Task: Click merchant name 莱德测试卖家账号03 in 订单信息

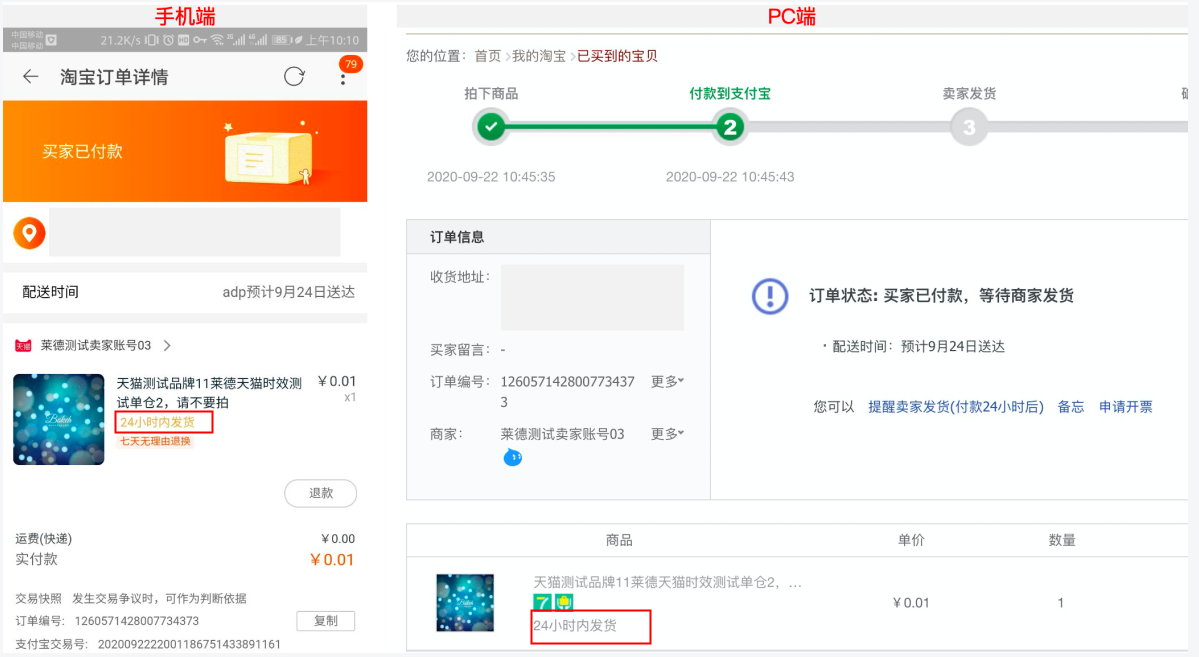Action: coord(562,434)
